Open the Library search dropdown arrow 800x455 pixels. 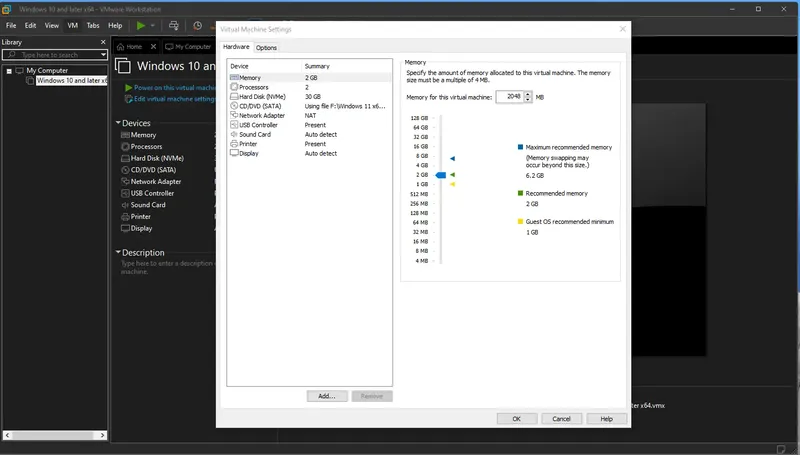[103, 55]
